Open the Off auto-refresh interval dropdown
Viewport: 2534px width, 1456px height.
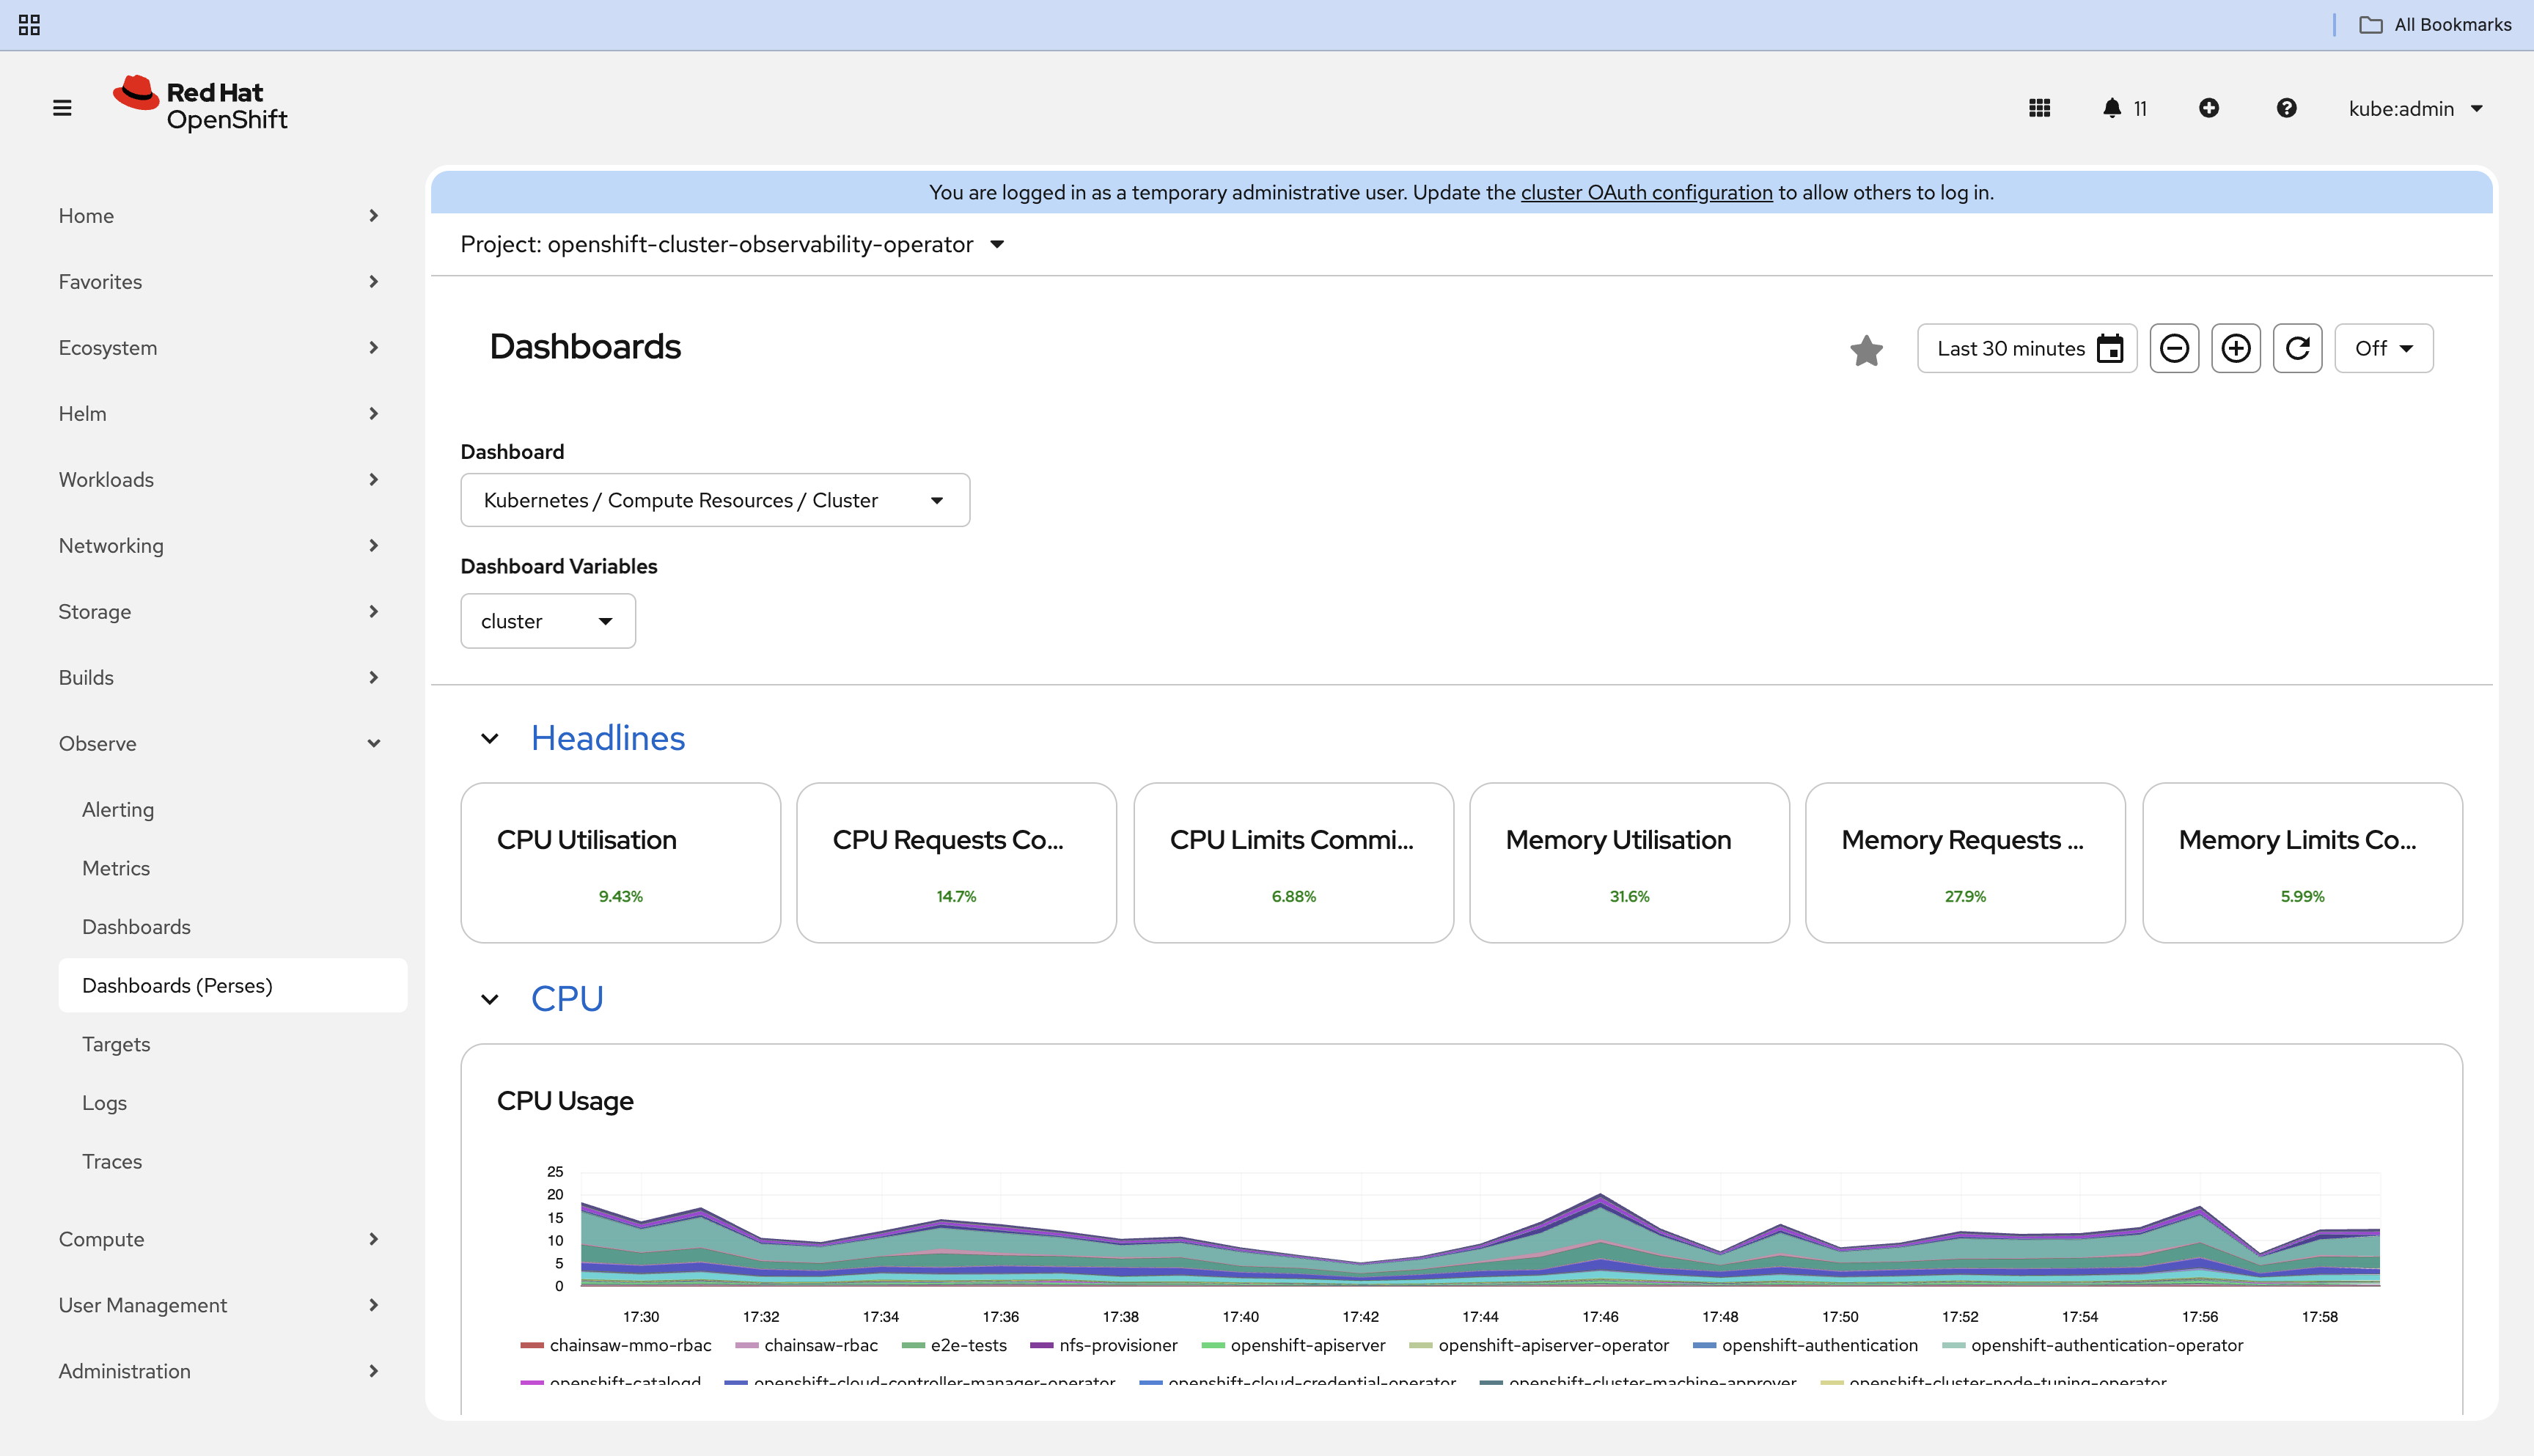click(x=2383, y=348)
